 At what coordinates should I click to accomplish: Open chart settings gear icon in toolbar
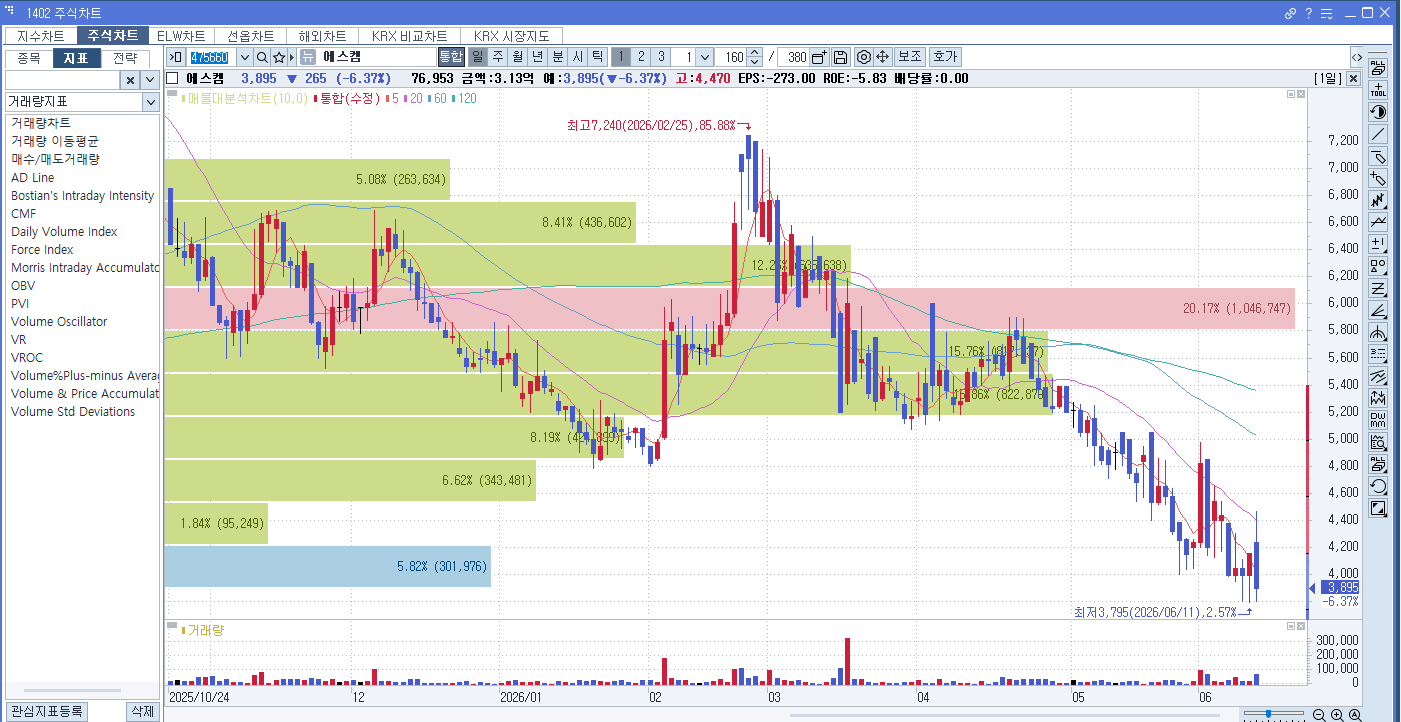[x=864, y=57]
